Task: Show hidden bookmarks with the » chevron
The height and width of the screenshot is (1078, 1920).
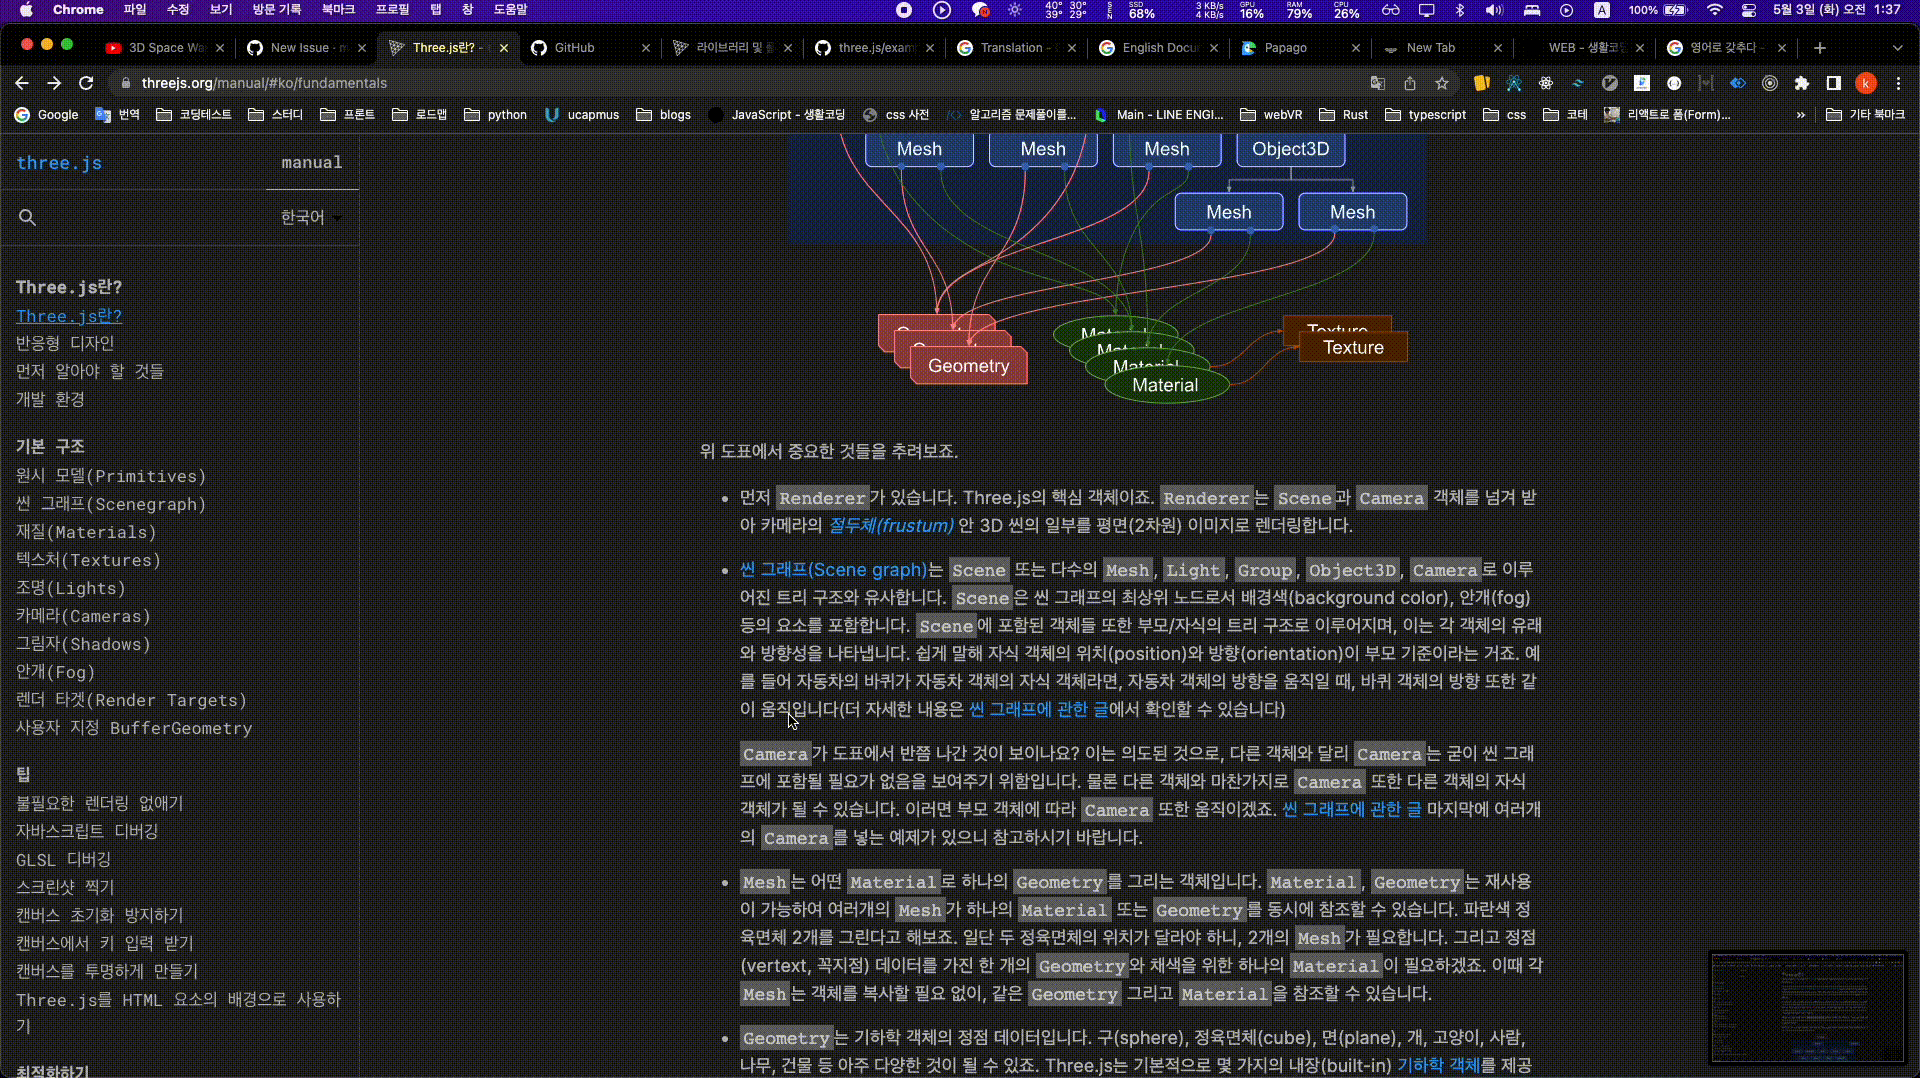Action: coord(1801,115)
